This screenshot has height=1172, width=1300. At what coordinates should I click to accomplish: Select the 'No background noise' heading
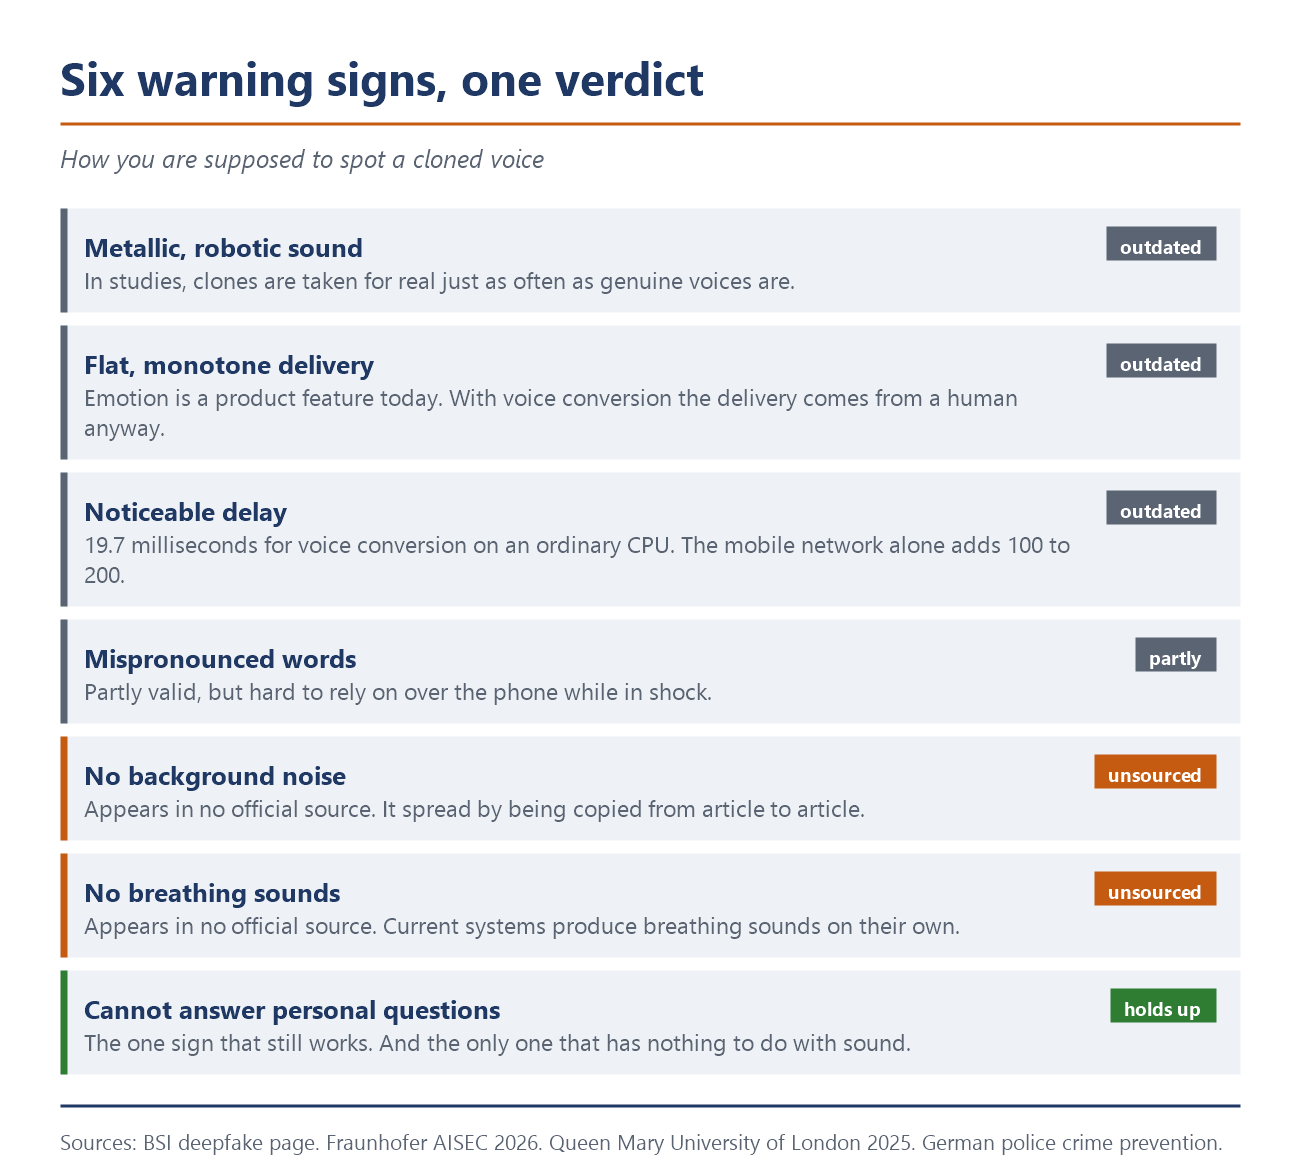coord(215,776)
